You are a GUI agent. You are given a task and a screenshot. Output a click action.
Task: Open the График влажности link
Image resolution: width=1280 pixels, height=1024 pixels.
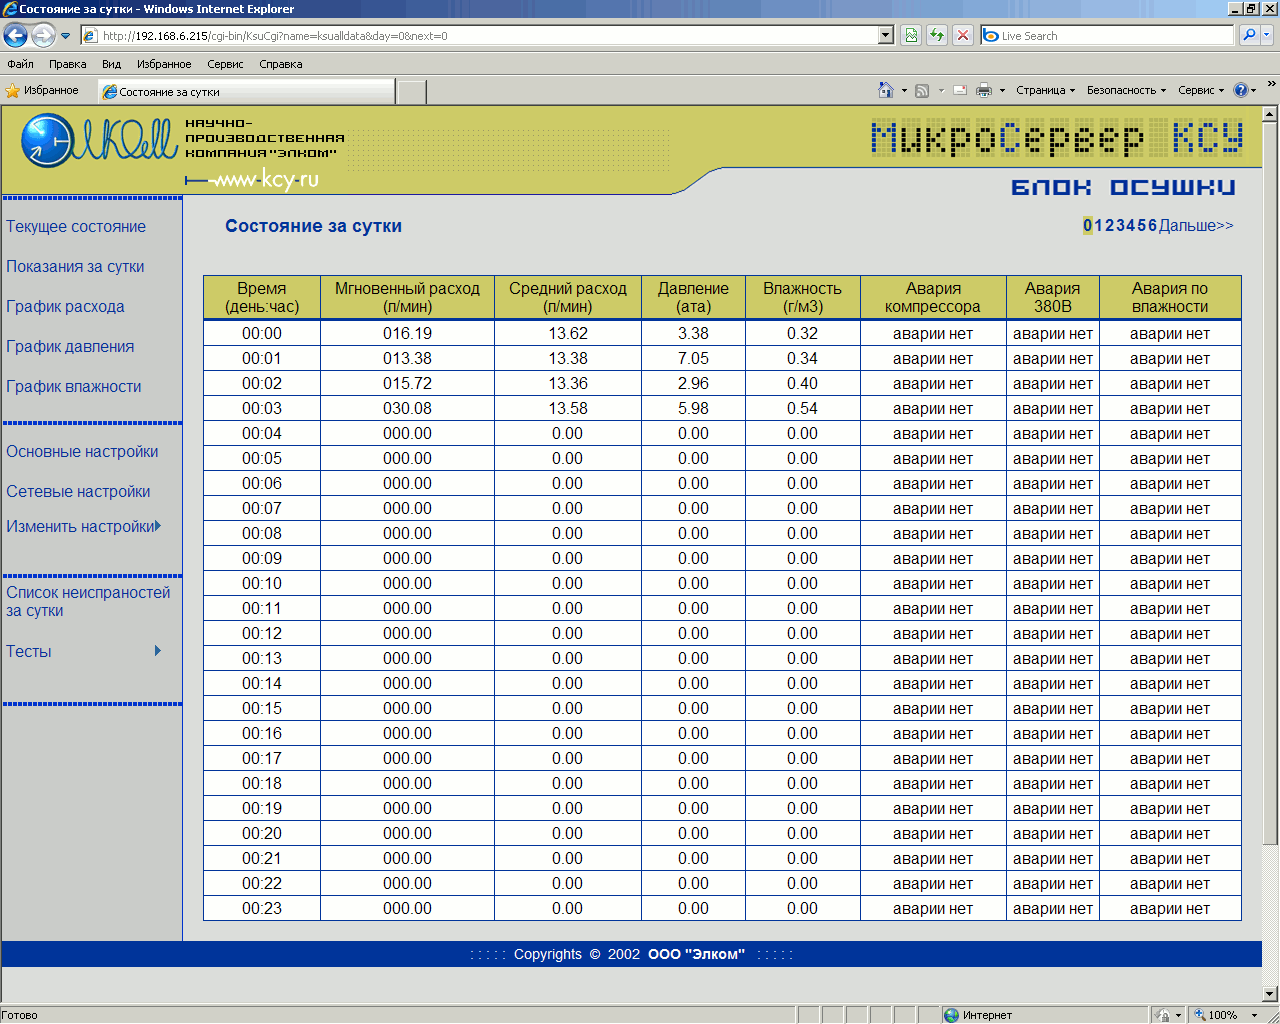click(74, 387)
